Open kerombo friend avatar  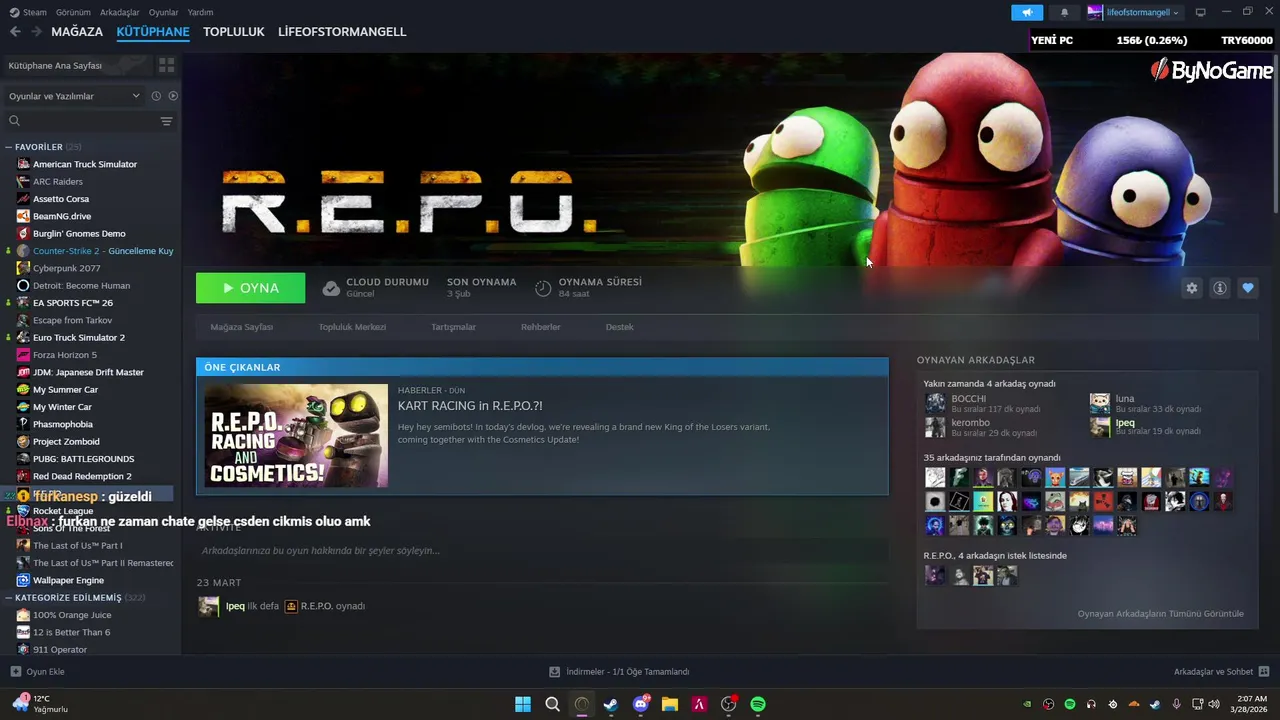click(935, 427)
